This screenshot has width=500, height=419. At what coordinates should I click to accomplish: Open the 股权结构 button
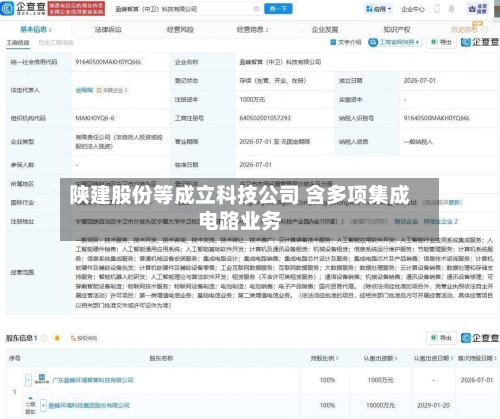pos(84,338)
